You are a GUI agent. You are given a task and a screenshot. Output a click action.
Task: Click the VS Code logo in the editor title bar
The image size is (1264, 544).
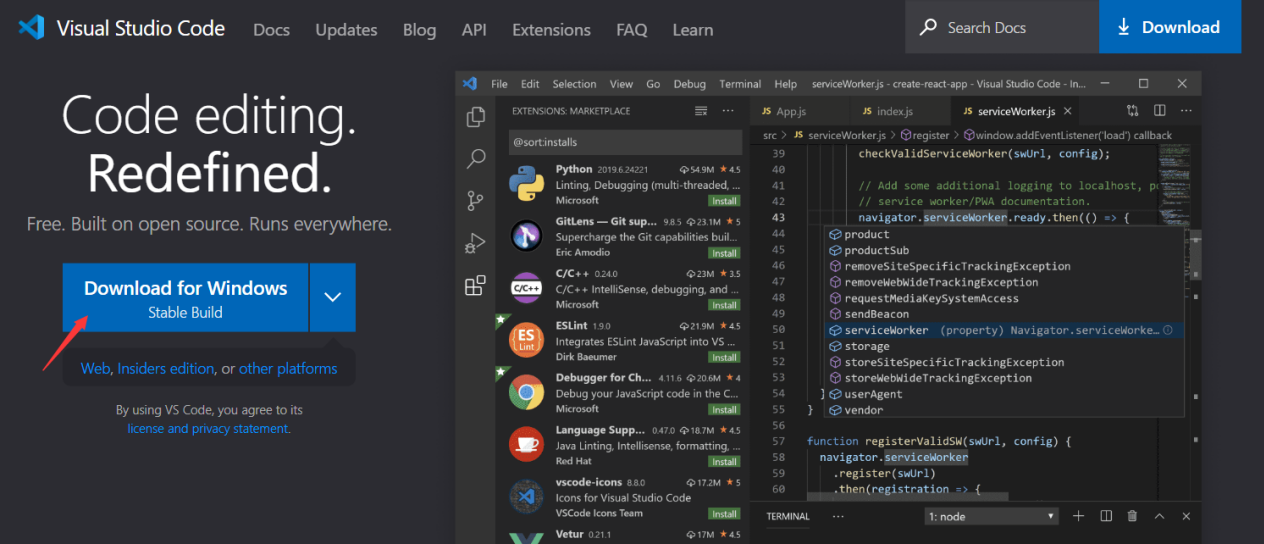coord(470,84)
